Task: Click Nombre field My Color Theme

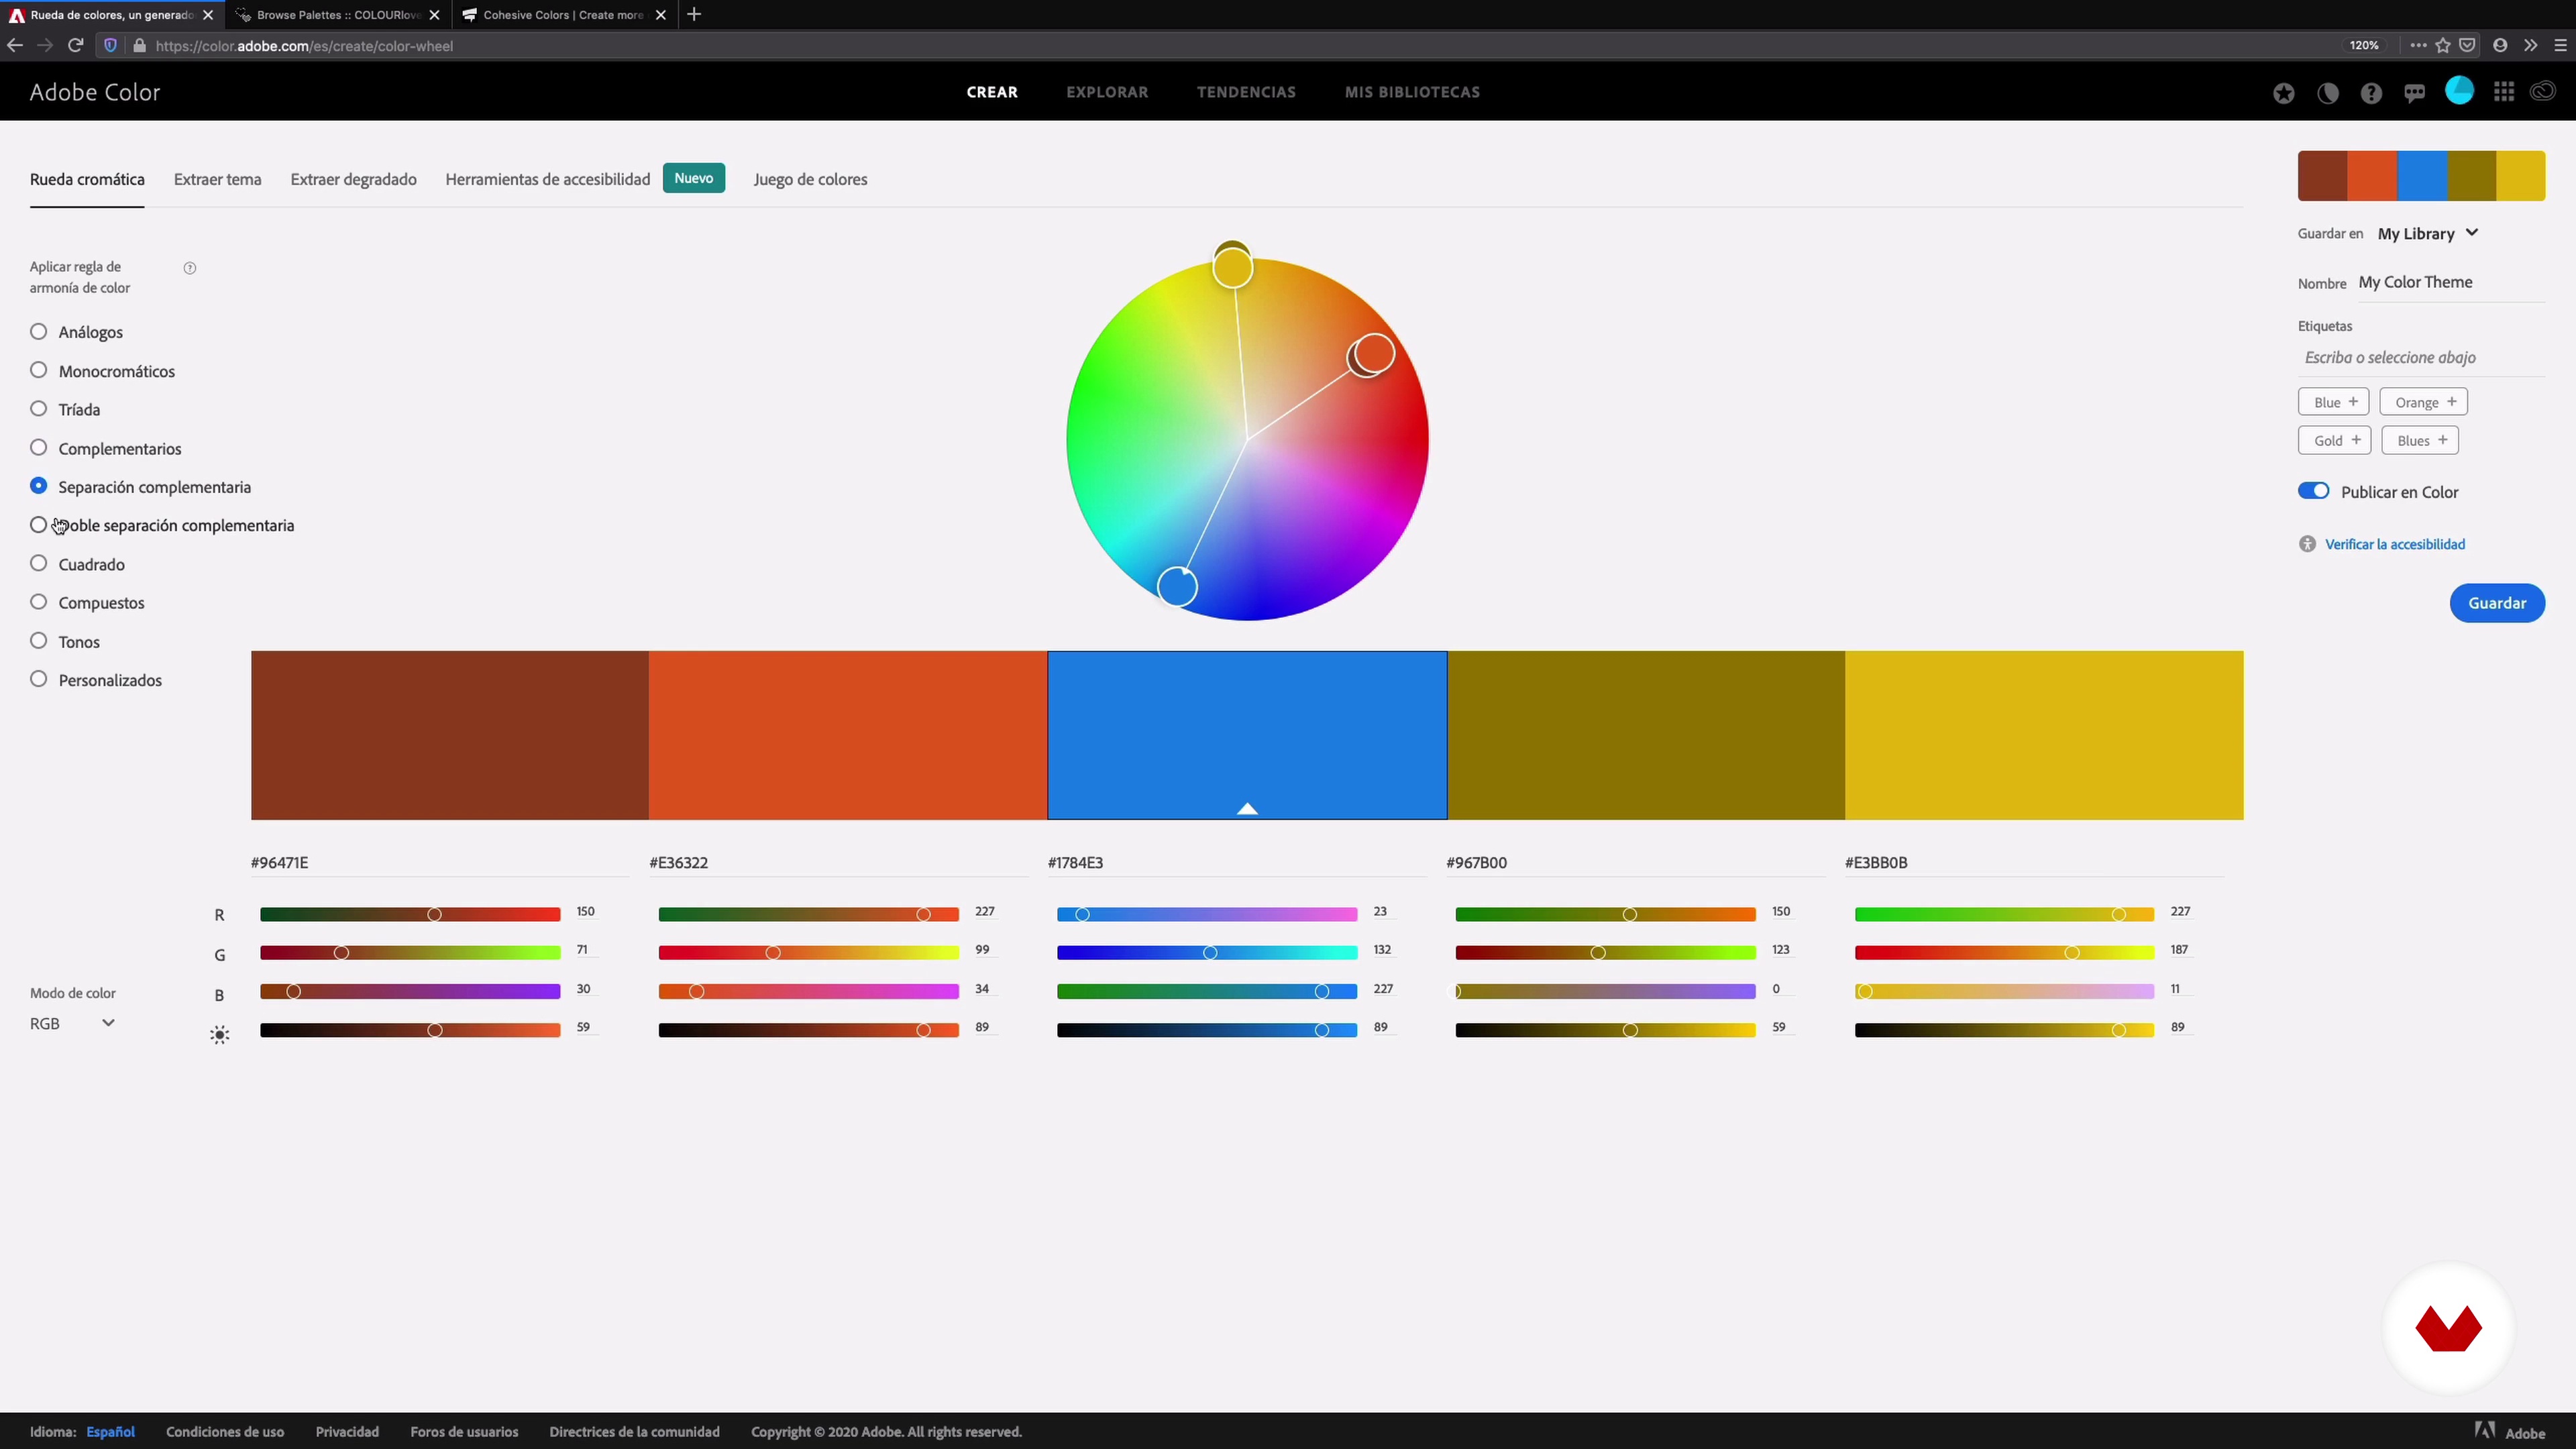Action: [2450, 282]
